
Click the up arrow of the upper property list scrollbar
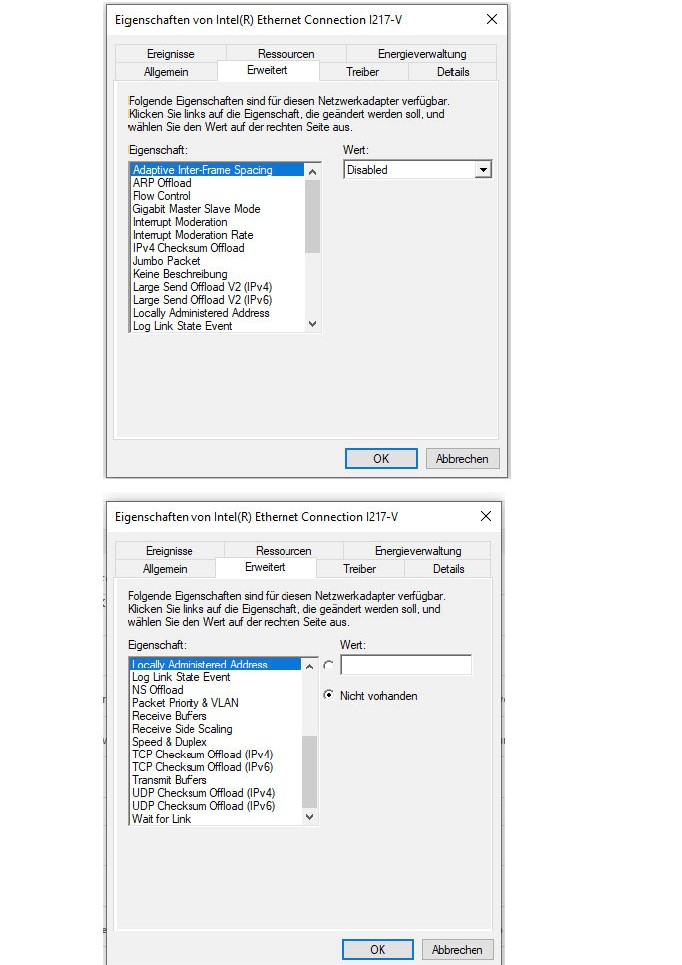coord(312,171)
